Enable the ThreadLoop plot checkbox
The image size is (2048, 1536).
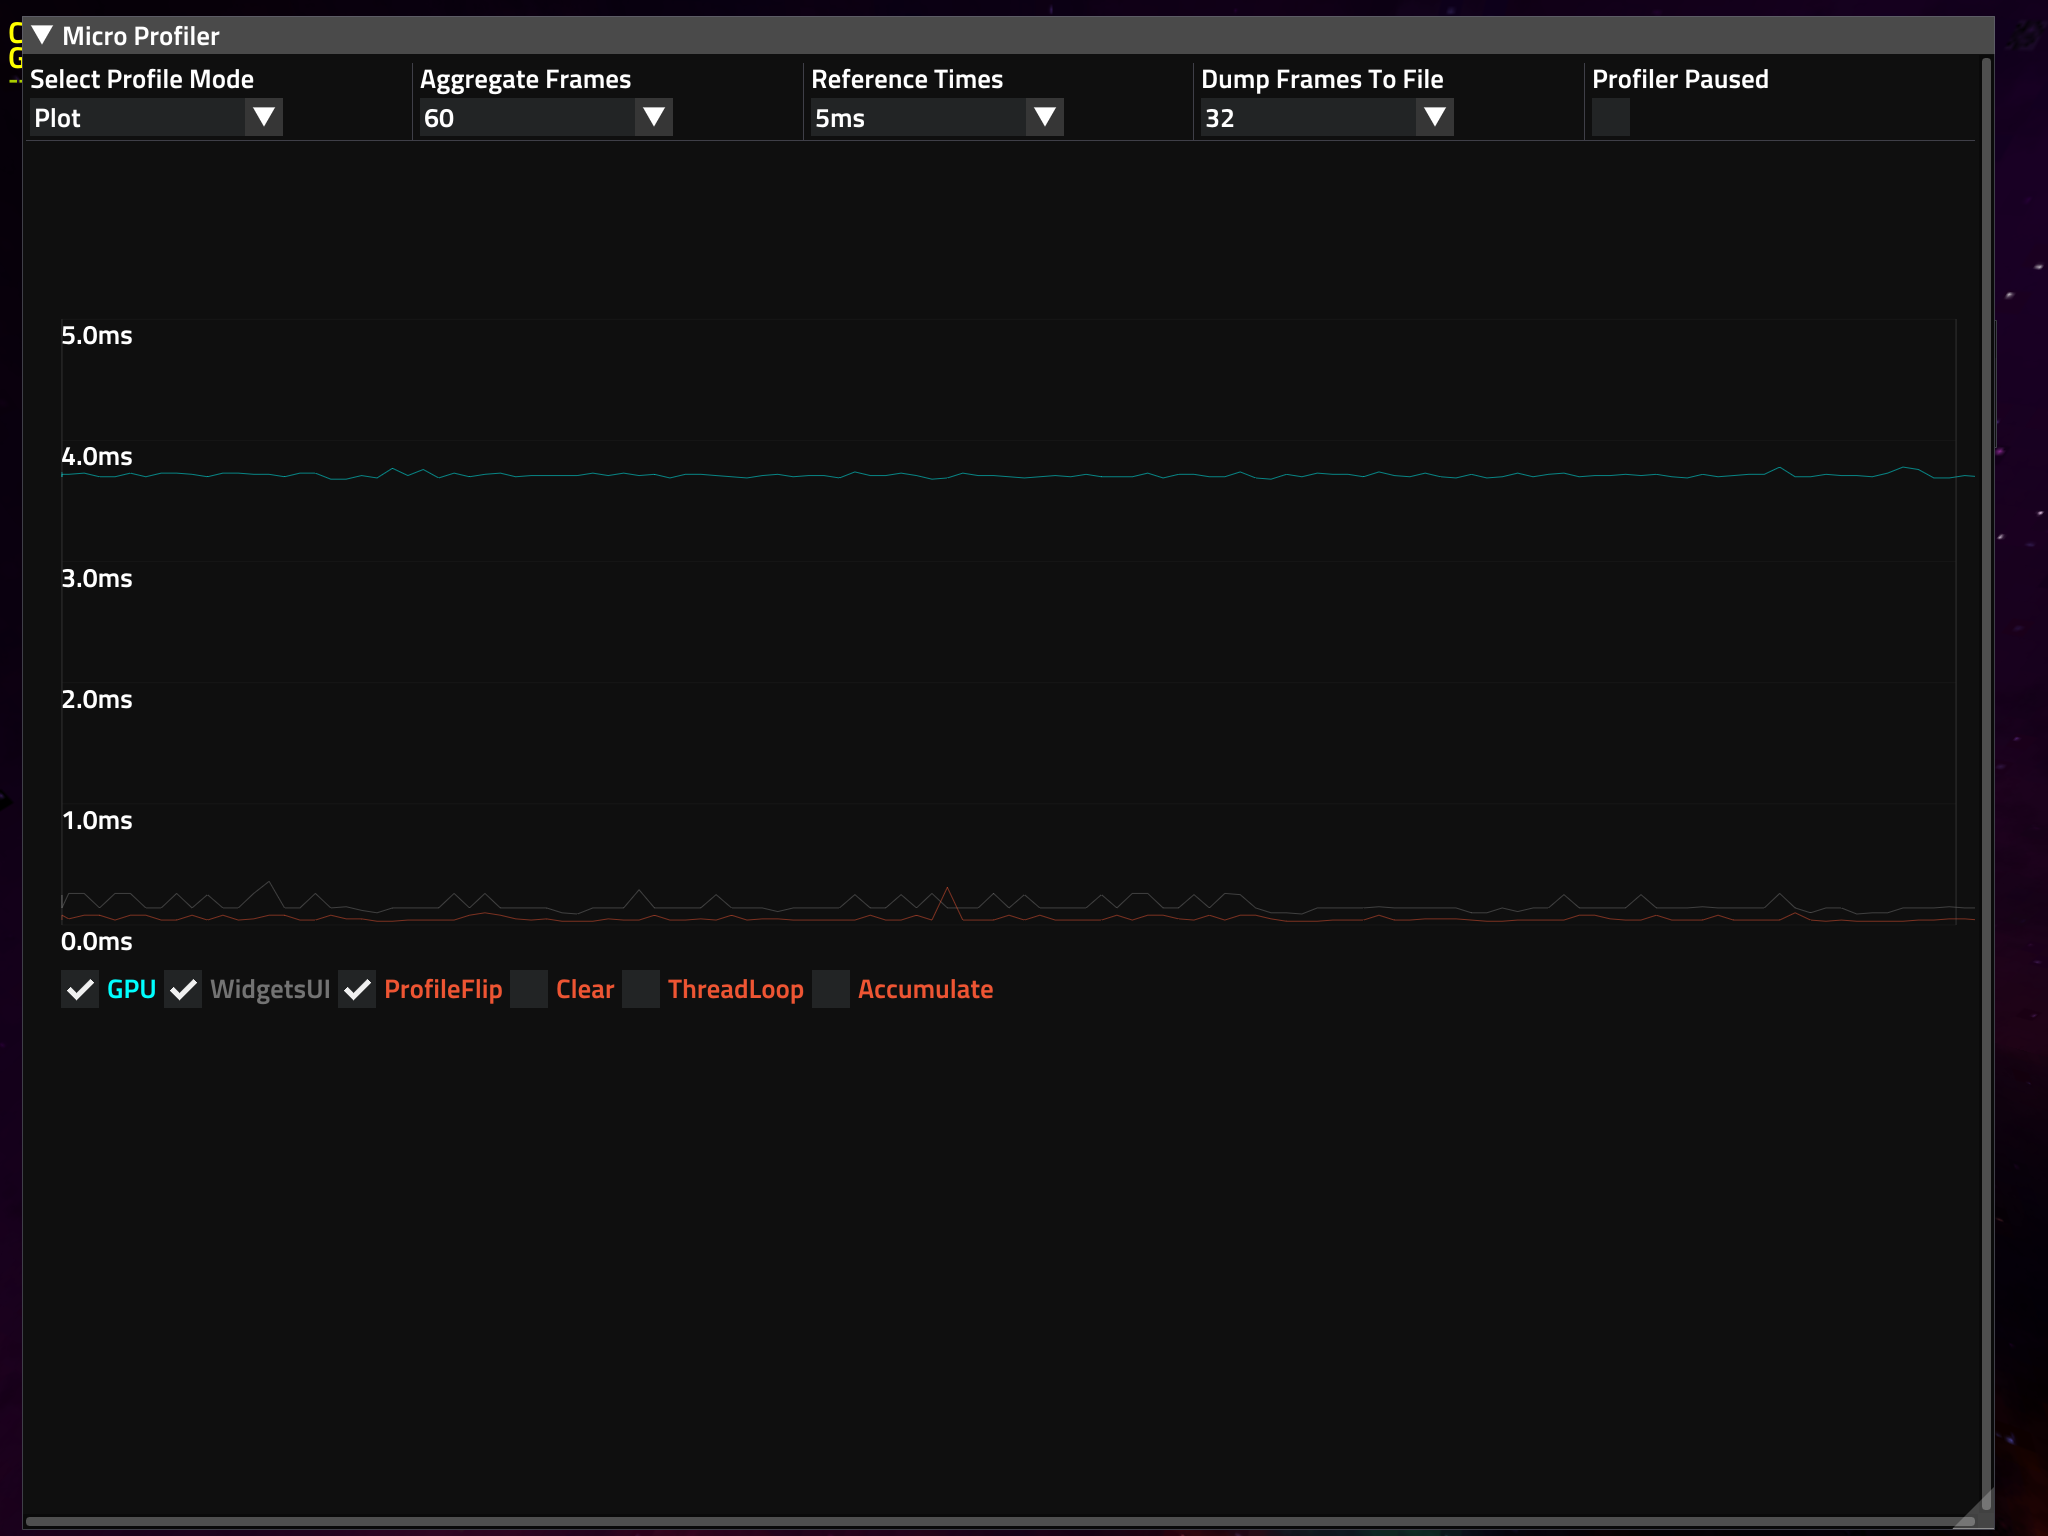coord(641,989)
